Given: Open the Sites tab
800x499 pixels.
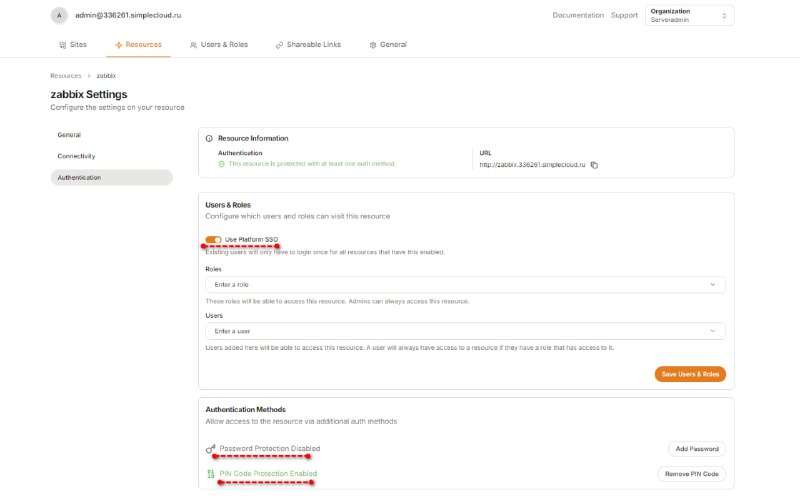Looking at the screenshot, I should 73,45.
